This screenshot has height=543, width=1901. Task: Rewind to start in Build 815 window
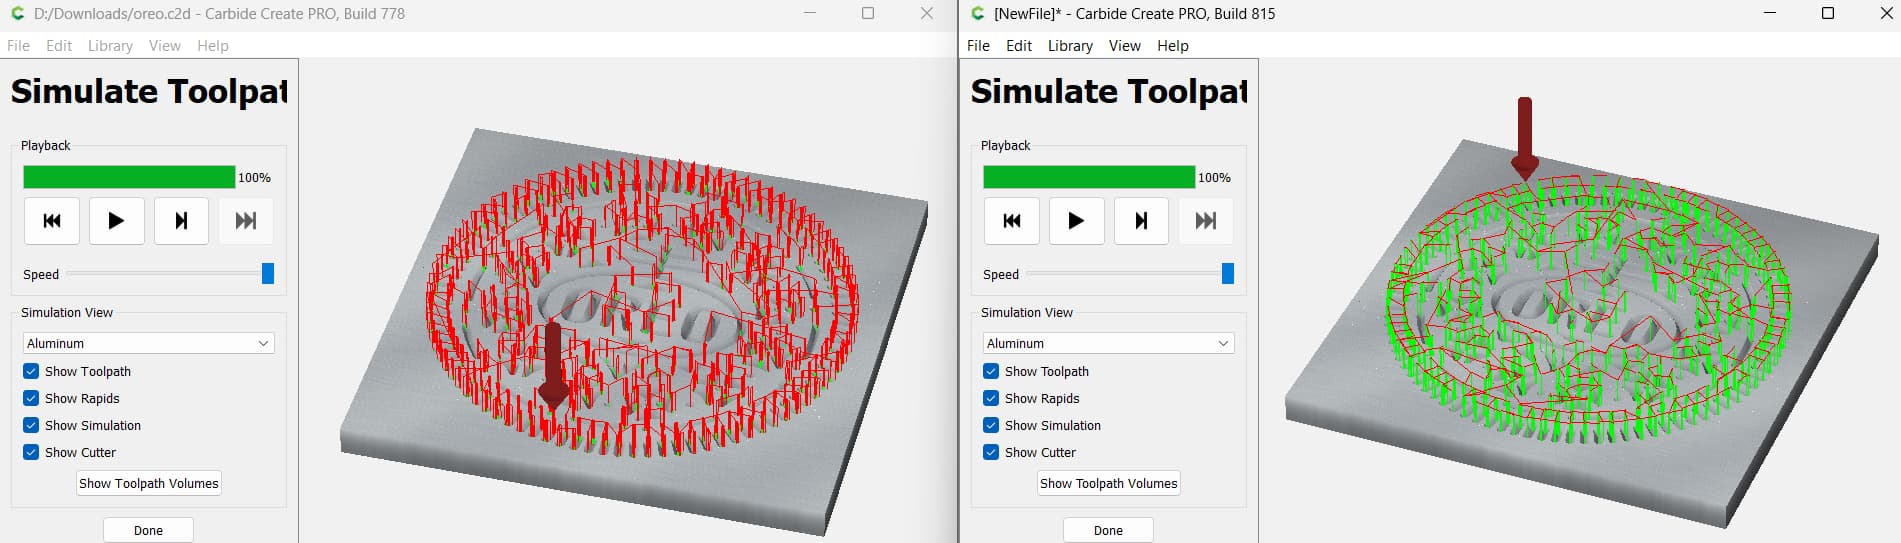(1012, 221)
